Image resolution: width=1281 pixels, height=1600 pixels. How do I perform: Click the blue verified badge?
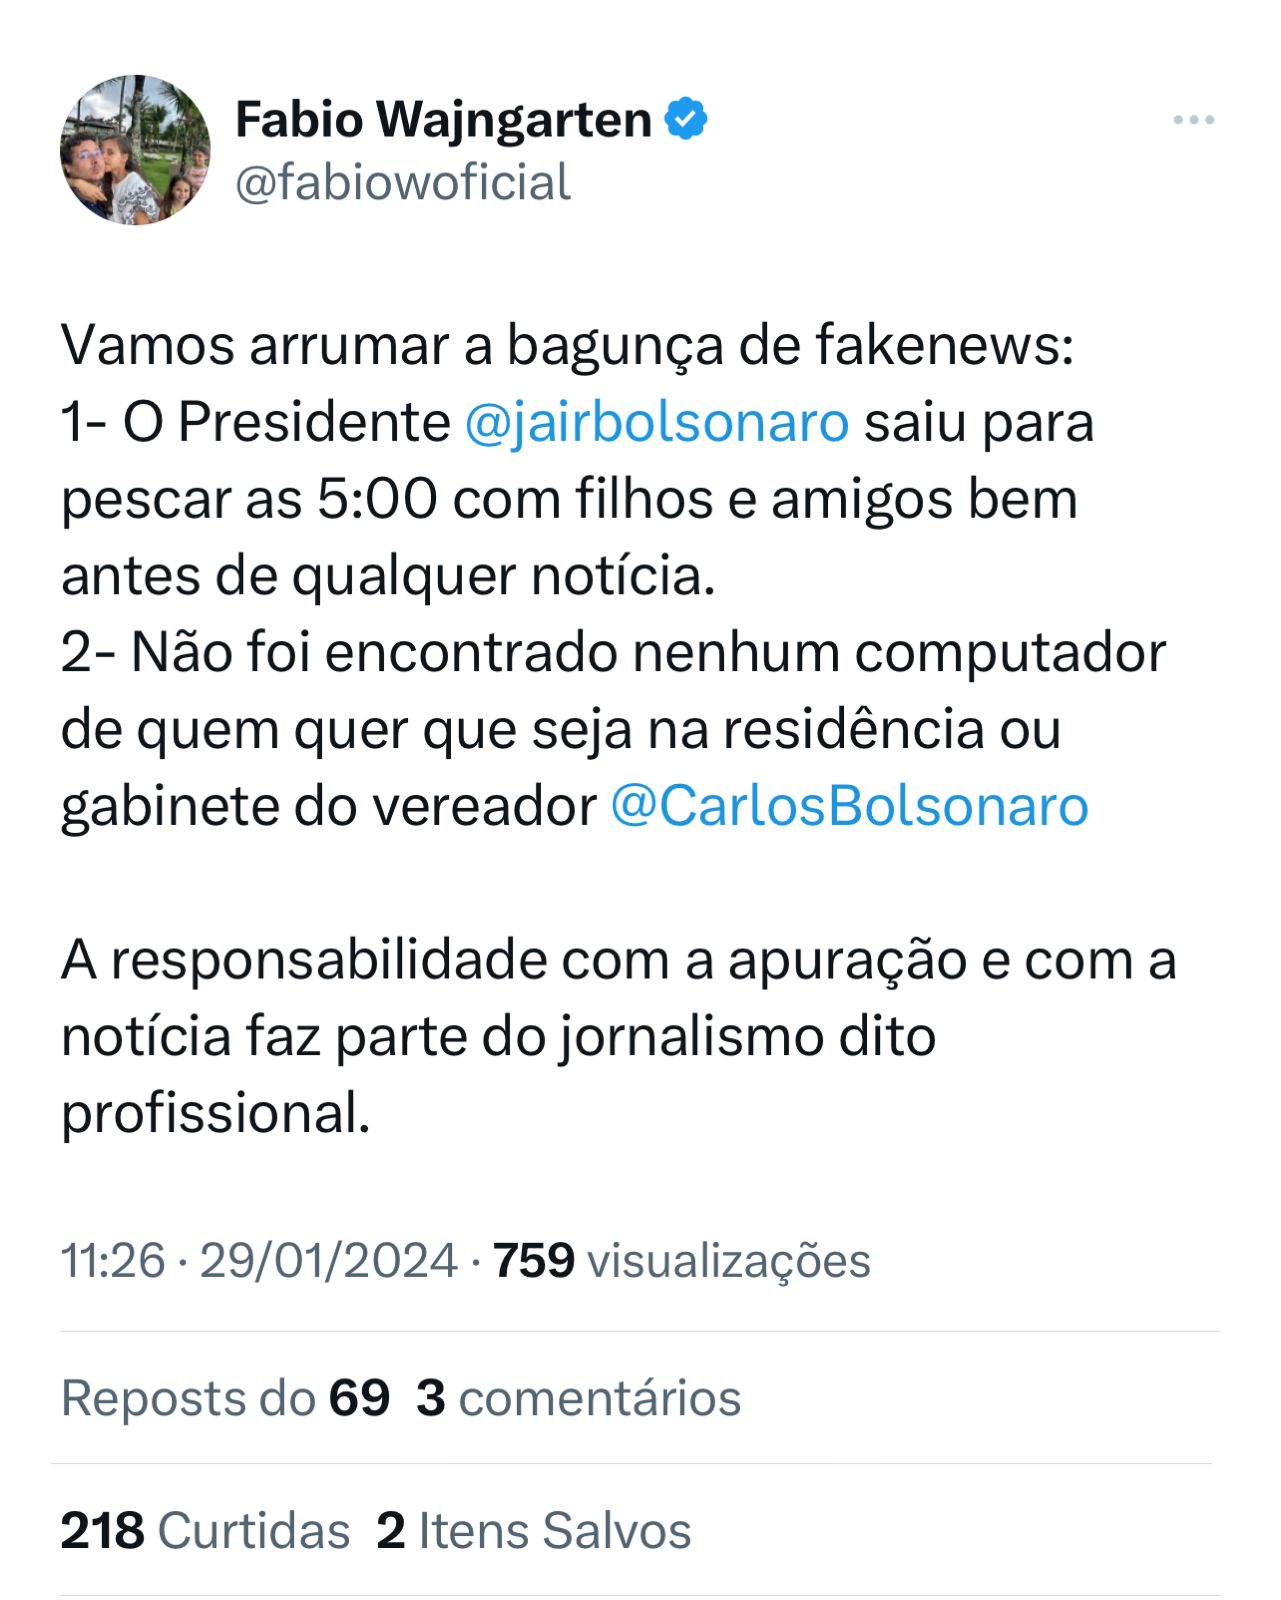coord(686,119)
